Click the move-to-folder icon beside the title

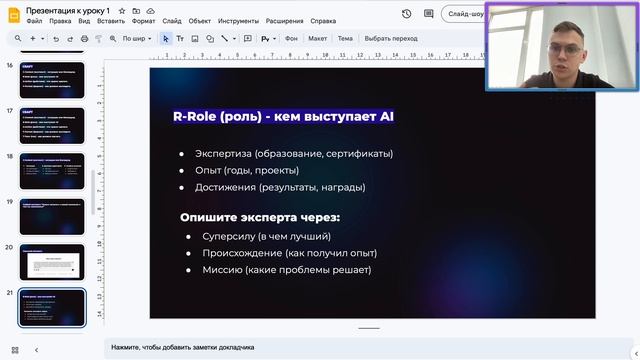[136, 11]
